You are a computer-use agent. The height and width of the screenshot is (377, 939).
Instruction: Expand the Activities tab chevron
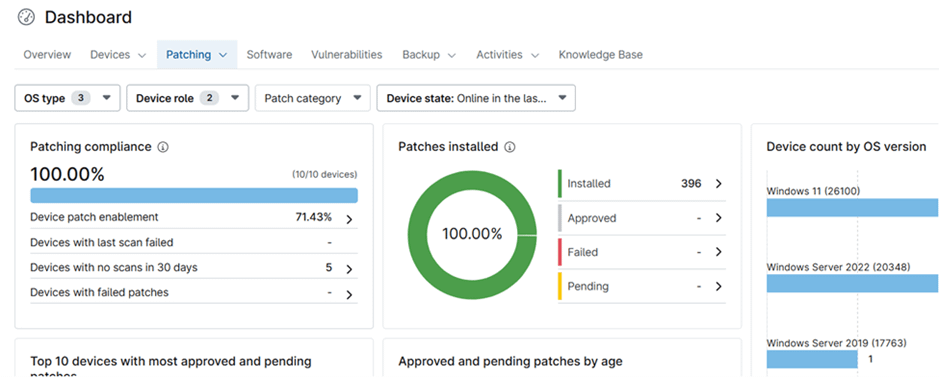[x=535, y=55]
